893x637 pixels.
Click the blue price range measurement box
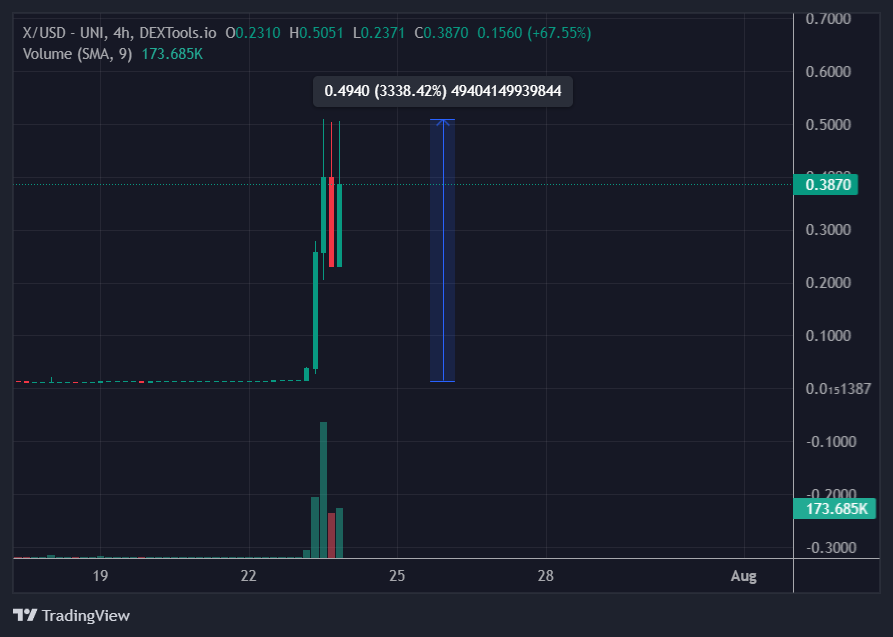[443, 250]
